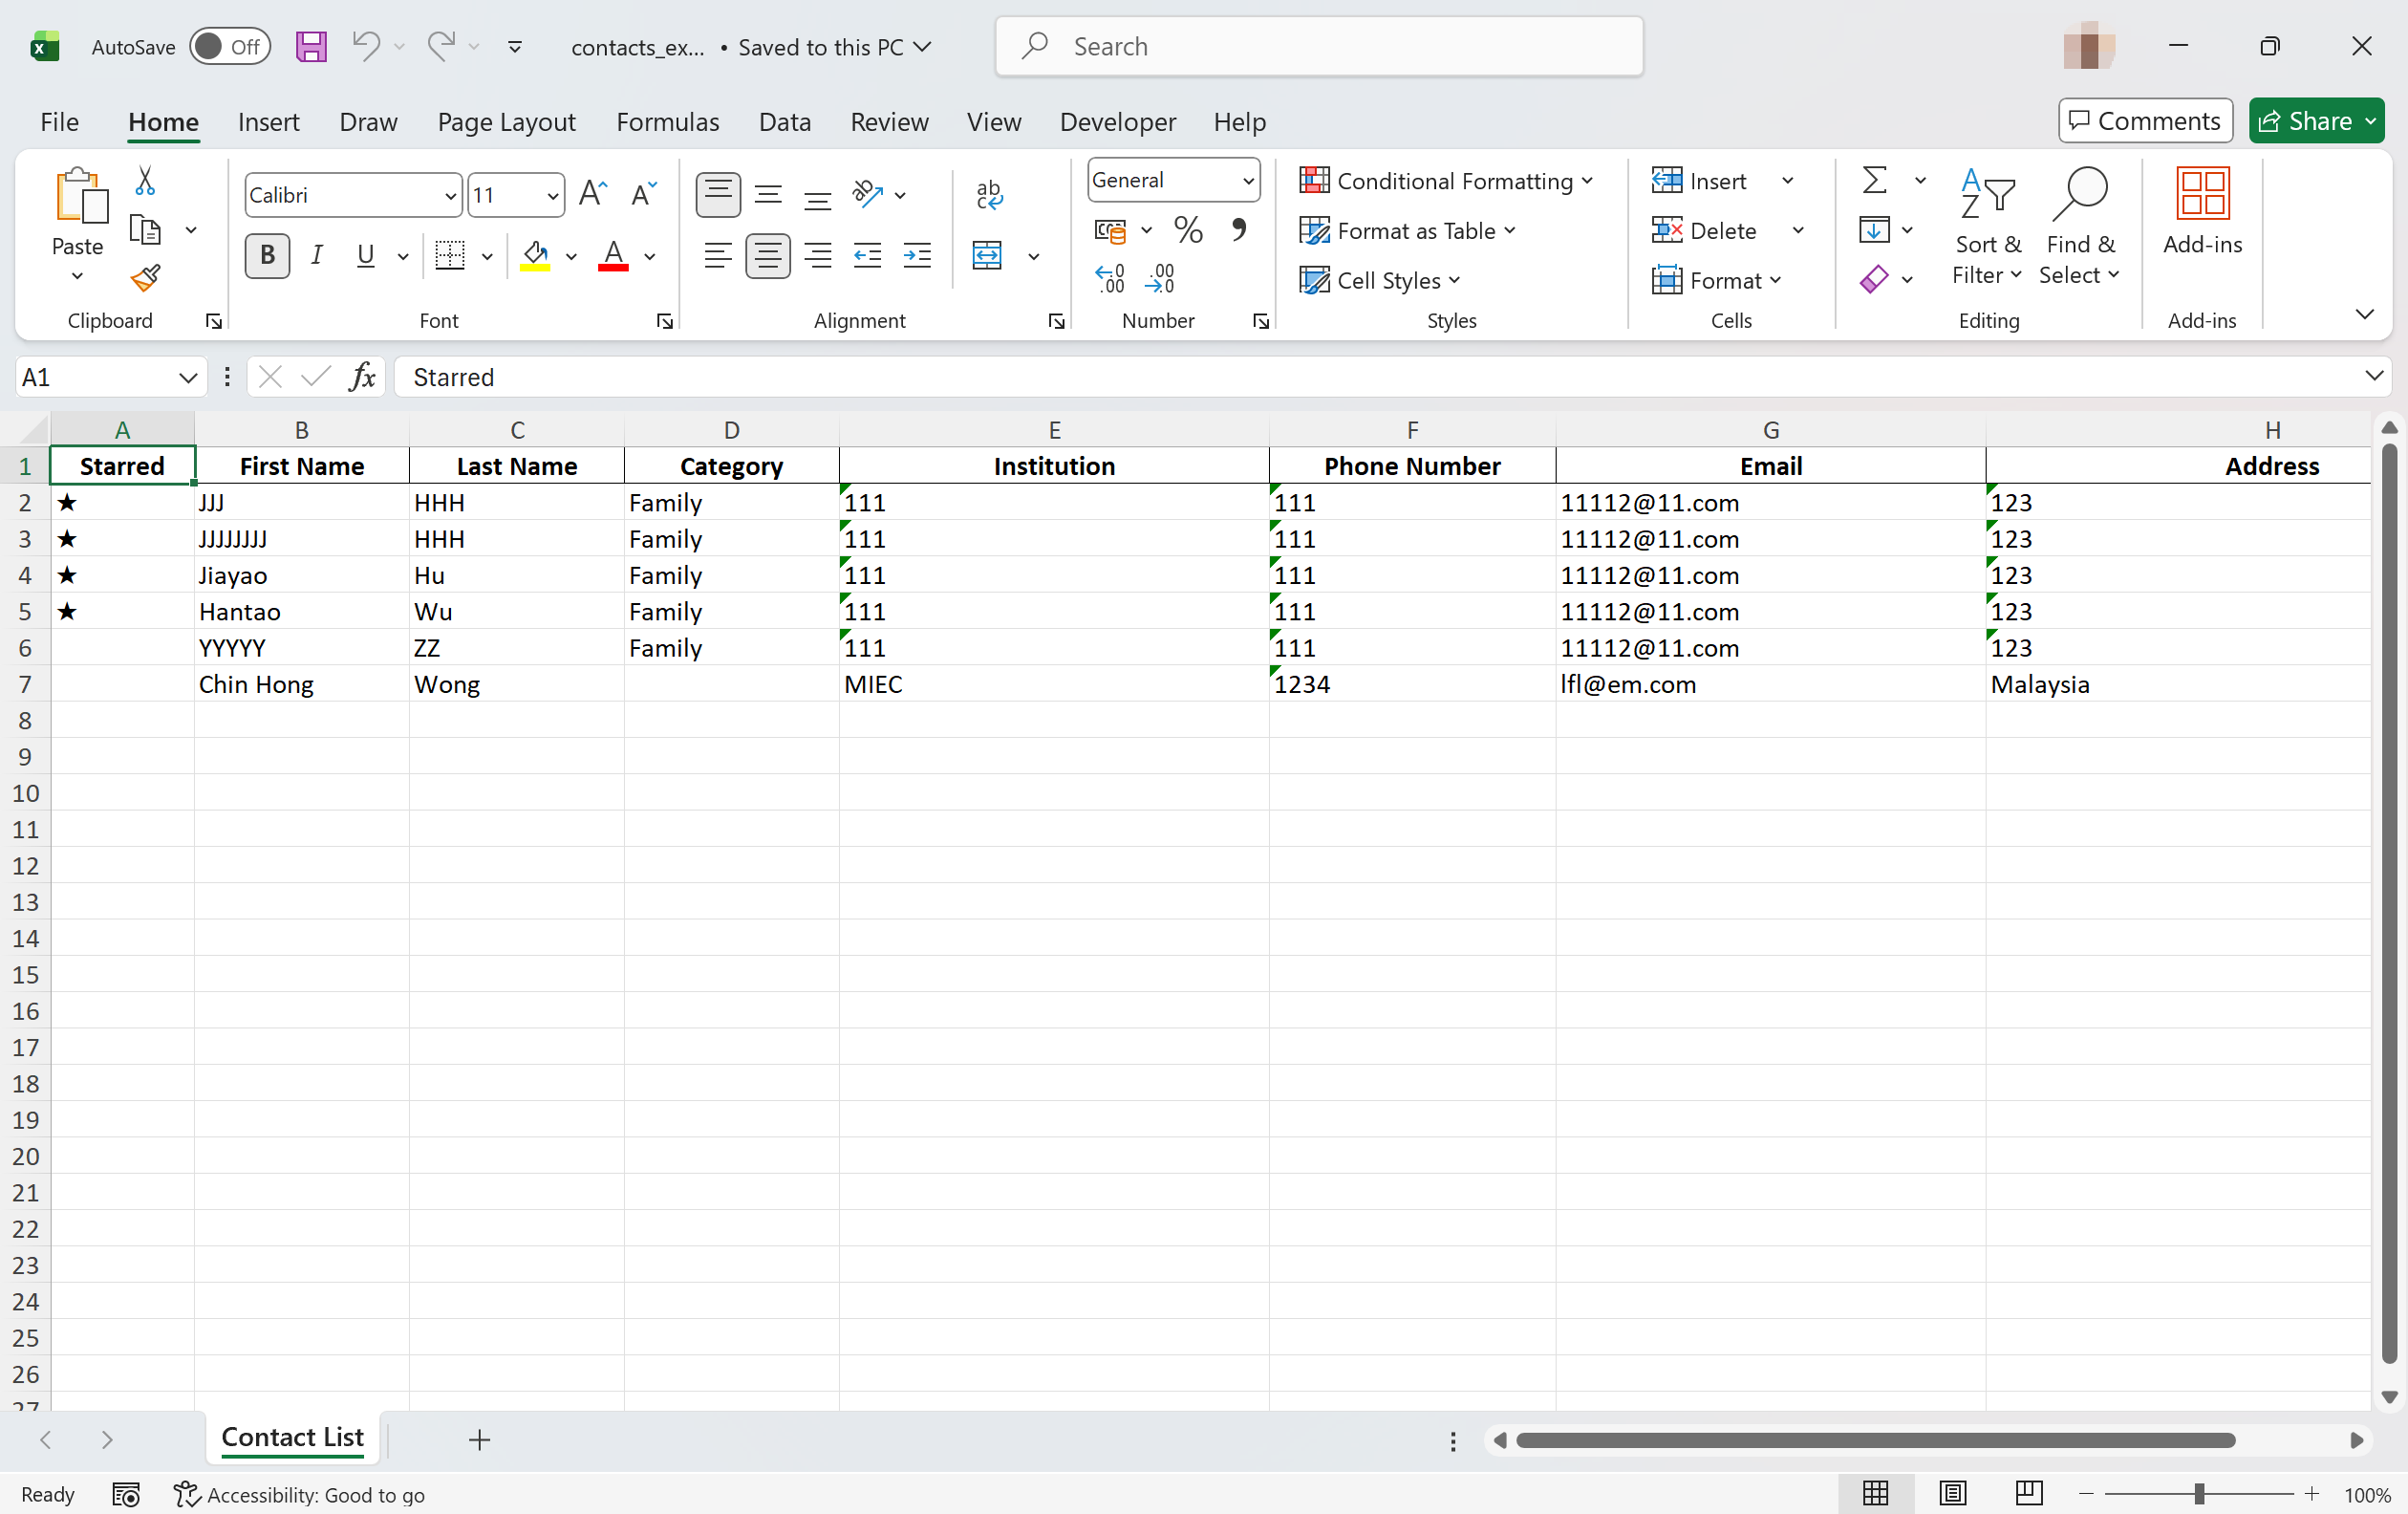The image size is (2408, 1514).
Task: Switch to Page Break Preview view
Action: [2028, 1494]
